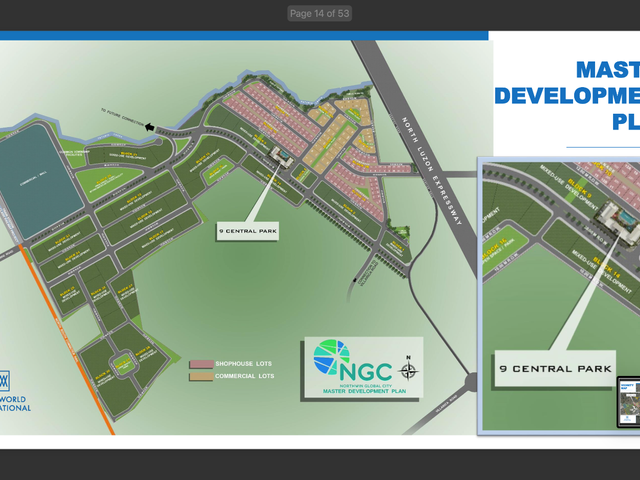Image resolution: width=640 pixels, height=480 pixels.
Task: Select the teal Commercial / Mall block
Action: (38, 182)
